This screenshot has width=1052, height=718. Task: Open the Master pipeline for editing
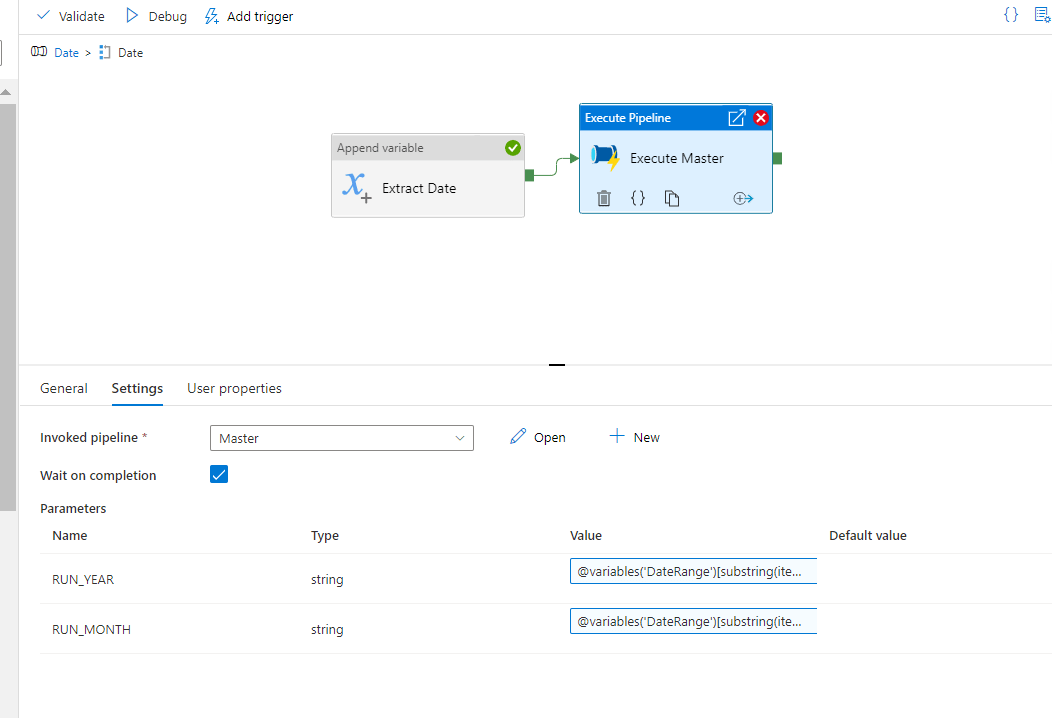coord(537,437)
